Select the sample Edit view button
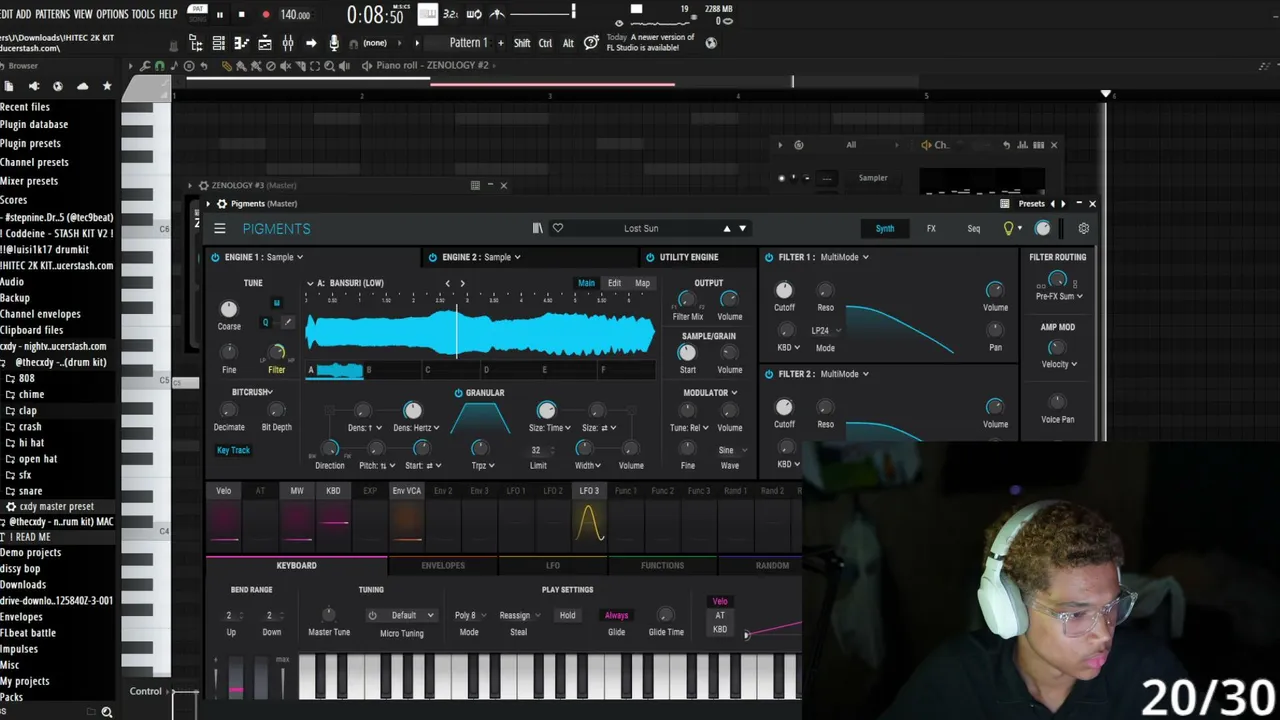The width and height of the screenshot is (1280, 720). pos(614,283)
